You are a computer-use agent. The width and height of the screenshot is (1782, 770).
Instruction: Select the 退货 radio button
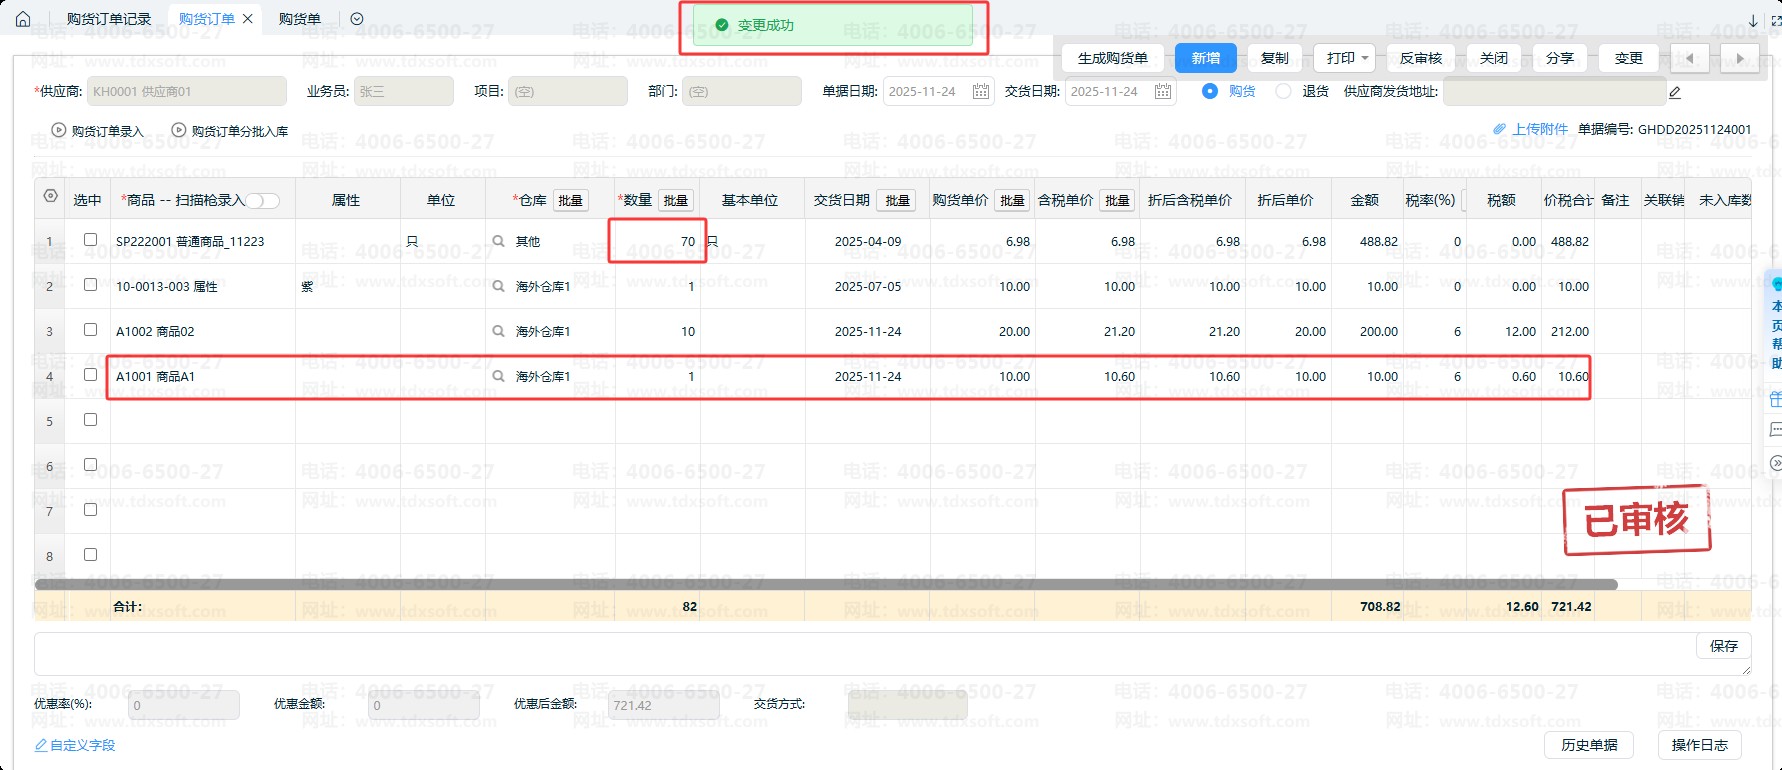[1283, 91]
